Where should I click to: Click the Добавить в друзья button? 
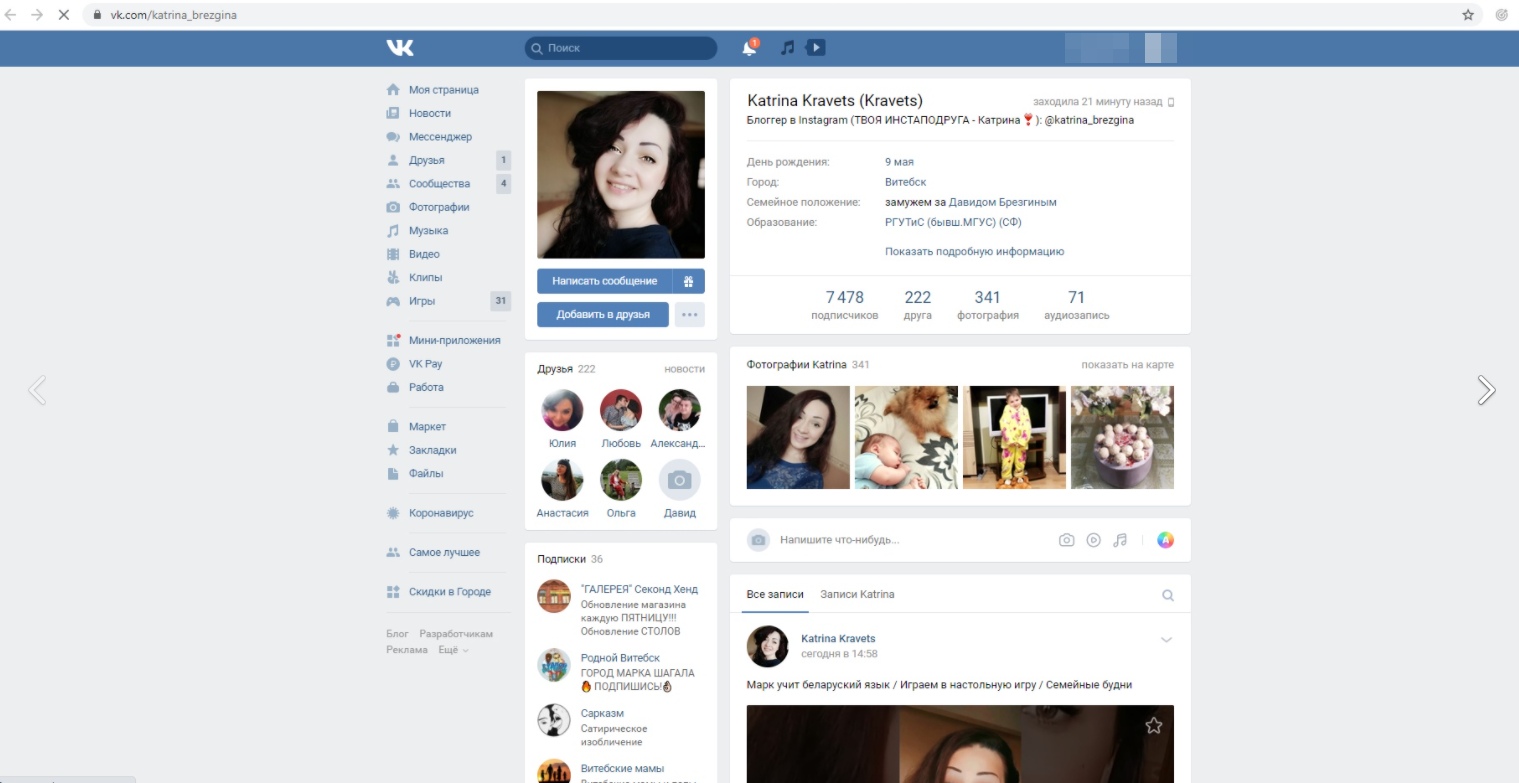604,314
